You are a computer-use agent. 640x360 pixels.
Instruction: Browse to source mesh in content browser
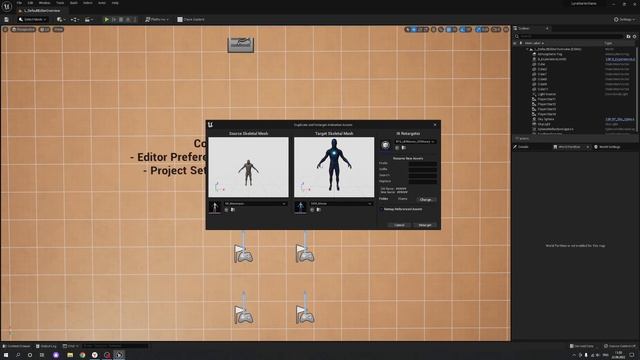233,210
